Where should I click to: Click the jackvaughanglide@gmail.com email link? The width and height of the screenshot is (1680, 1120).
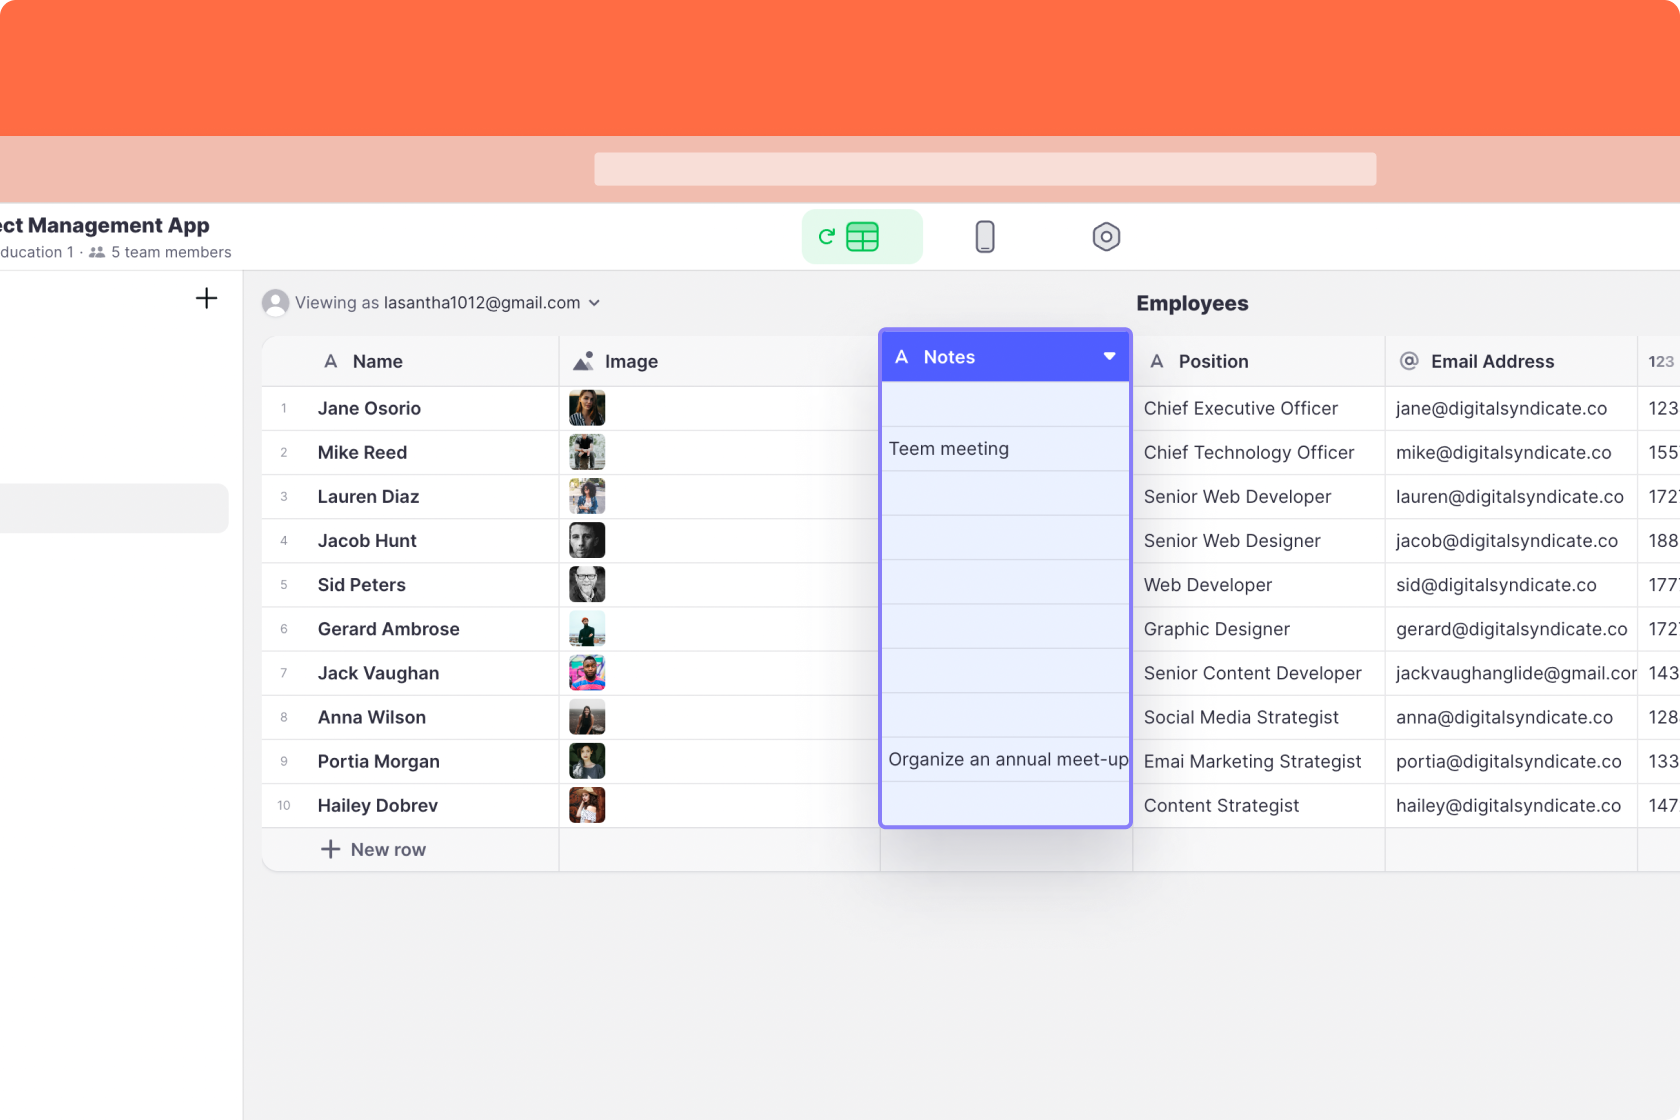point(1514,673)
